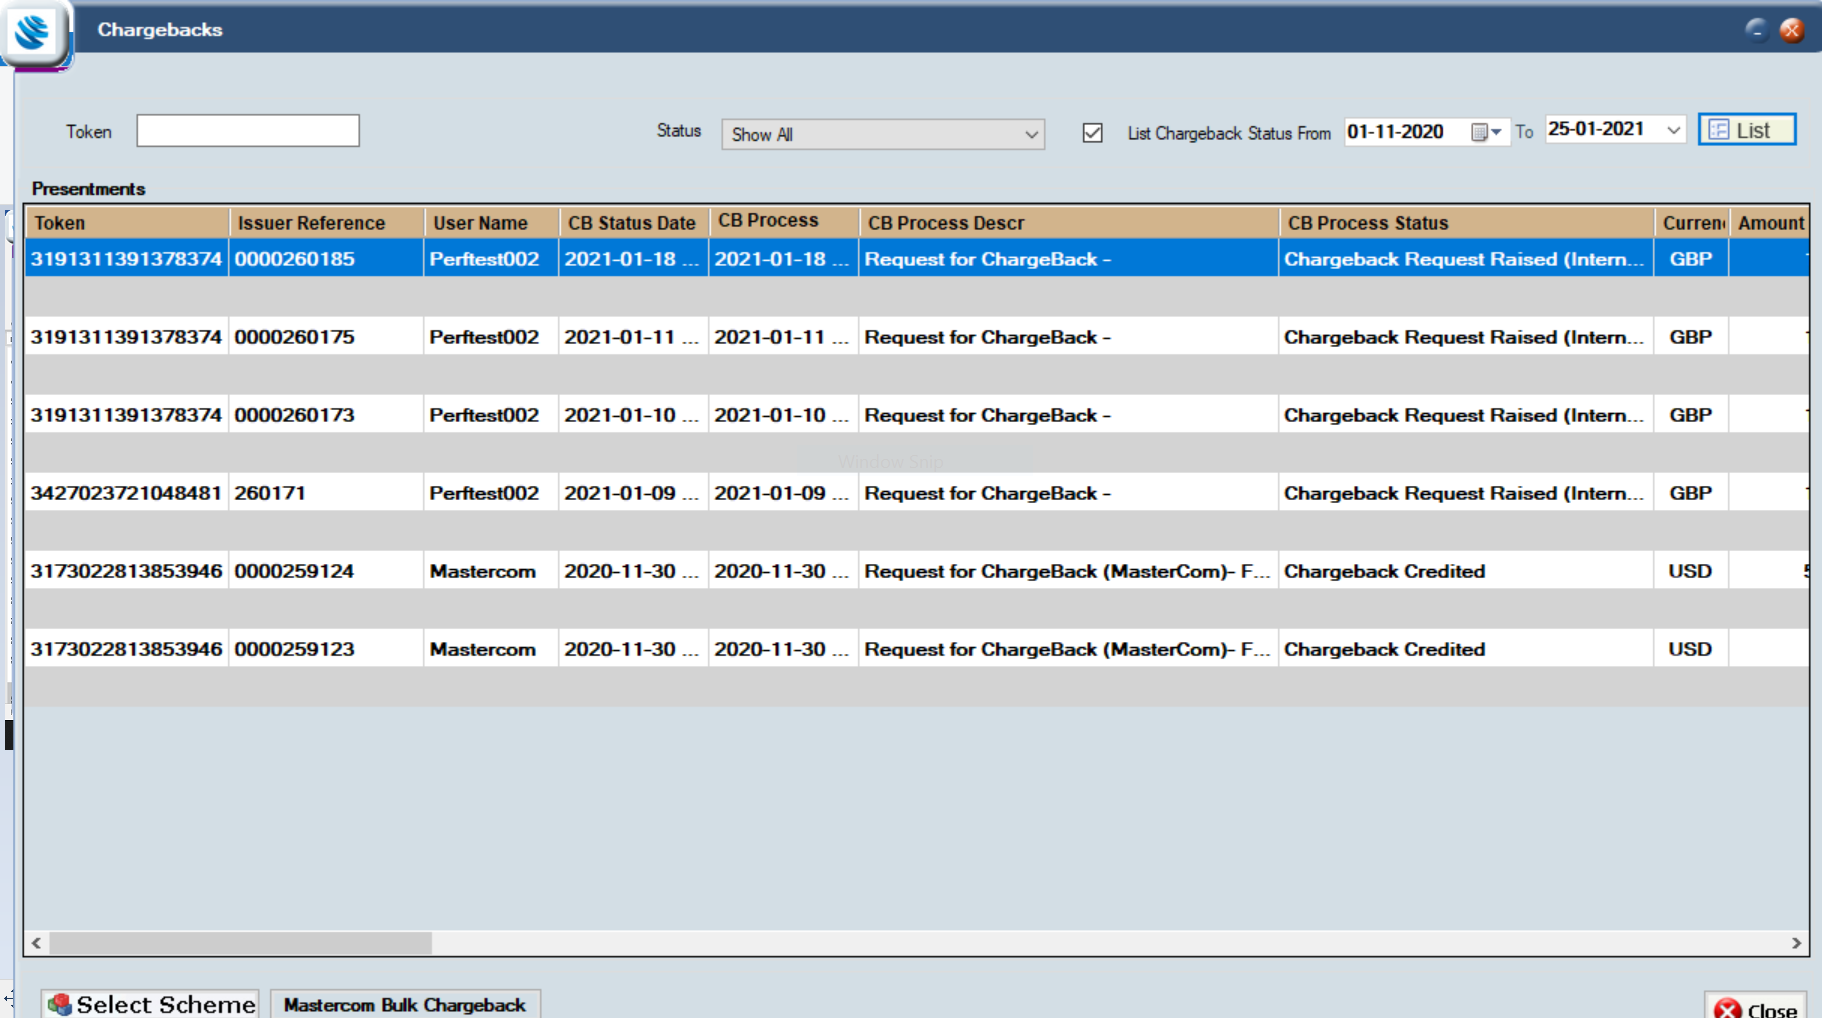Click CB Status Date 2021-01-11 cell
This screenshot has height=1018, width=1822.
[x=633, y=337]
